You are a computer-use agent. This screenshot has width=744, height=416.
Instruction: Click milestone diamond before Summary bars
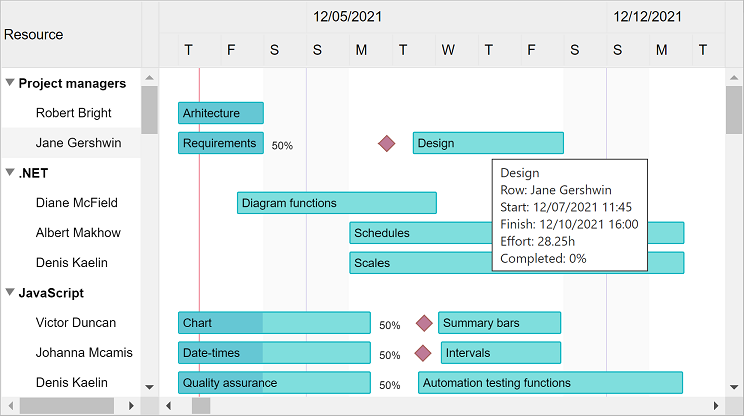(424, 323)
